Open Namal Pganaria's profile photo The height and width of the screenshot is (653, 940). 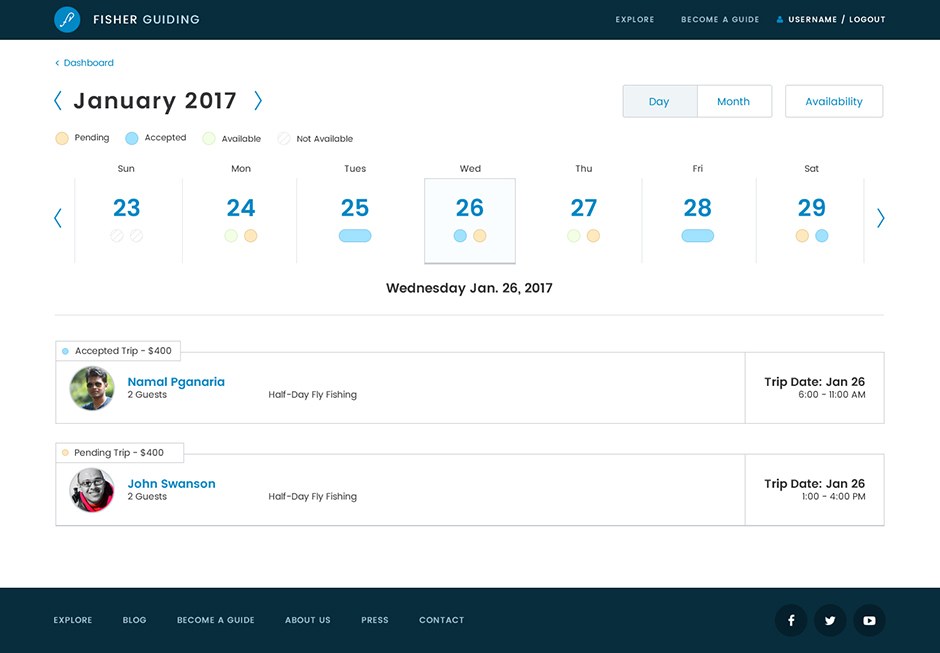pos(92,388)
